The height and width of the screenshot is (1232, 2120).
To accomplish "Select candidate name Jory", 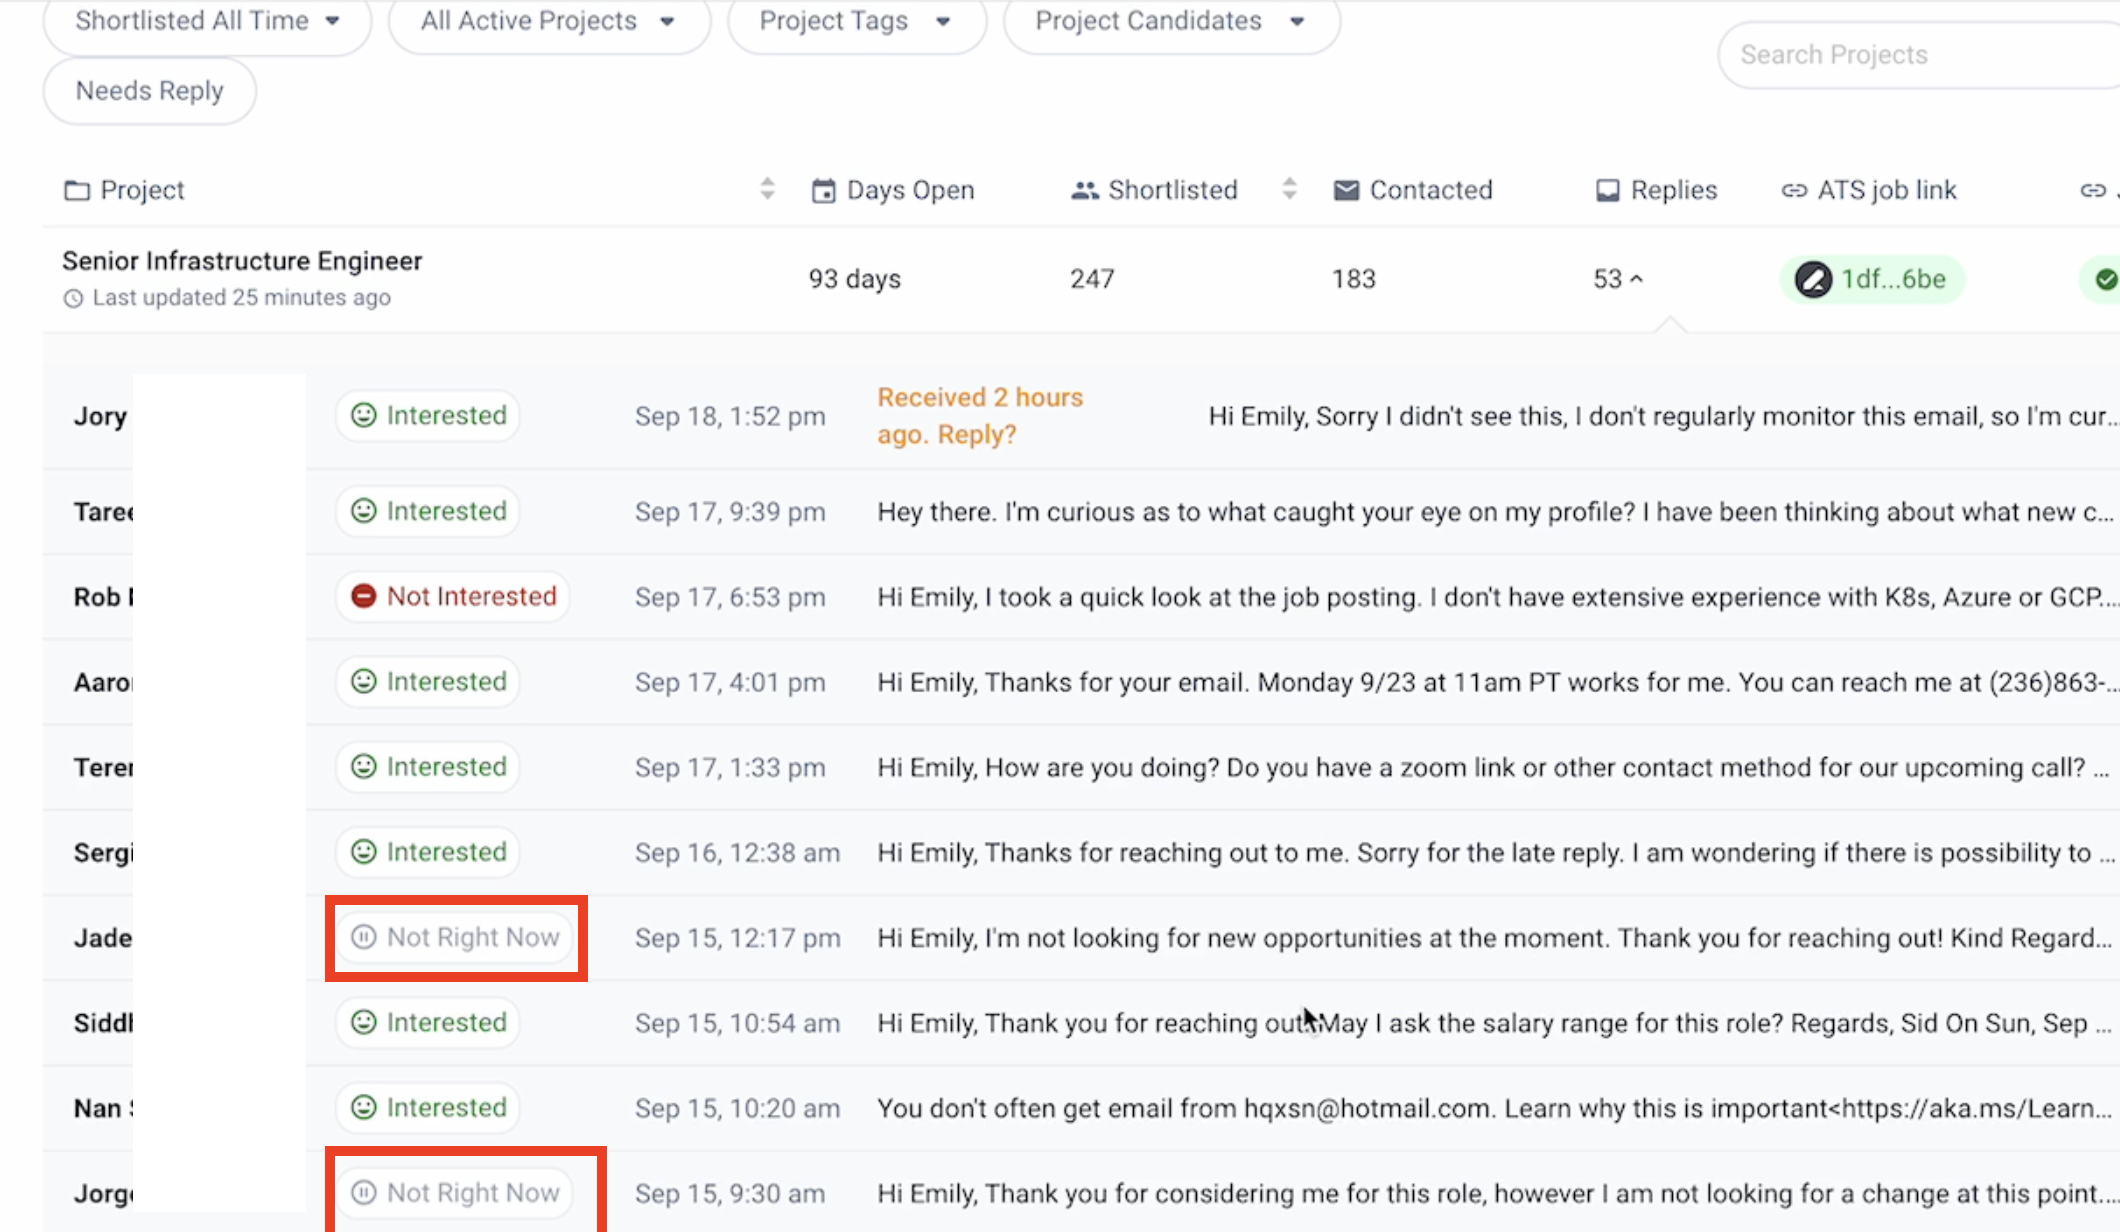I will (100, 416).
